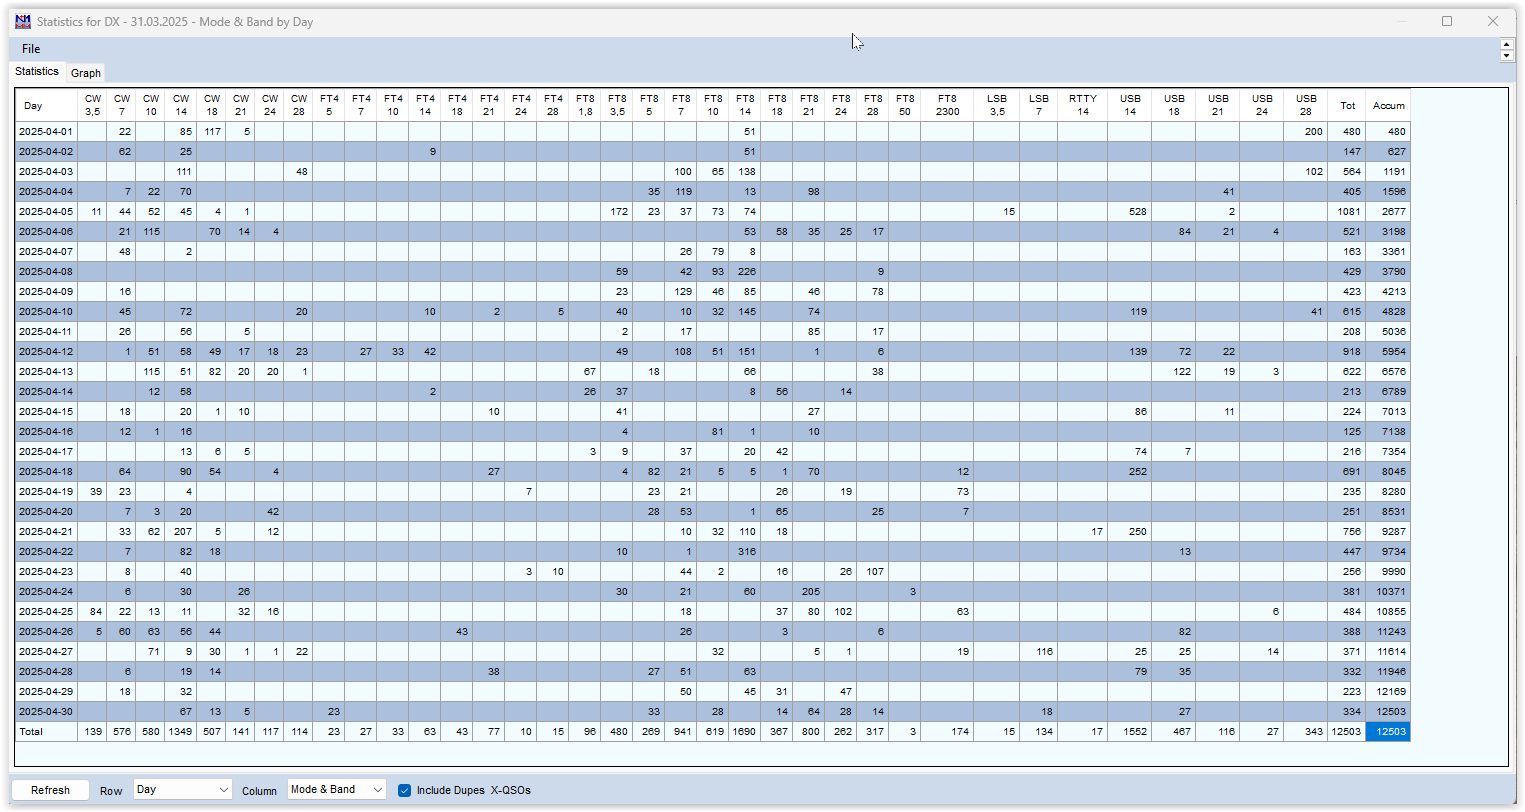The height and width of the screenshot is (812, 1525).
Task: Click the 38 FT4 21 cell for 2025-04-28
Action: coord(489,672)
